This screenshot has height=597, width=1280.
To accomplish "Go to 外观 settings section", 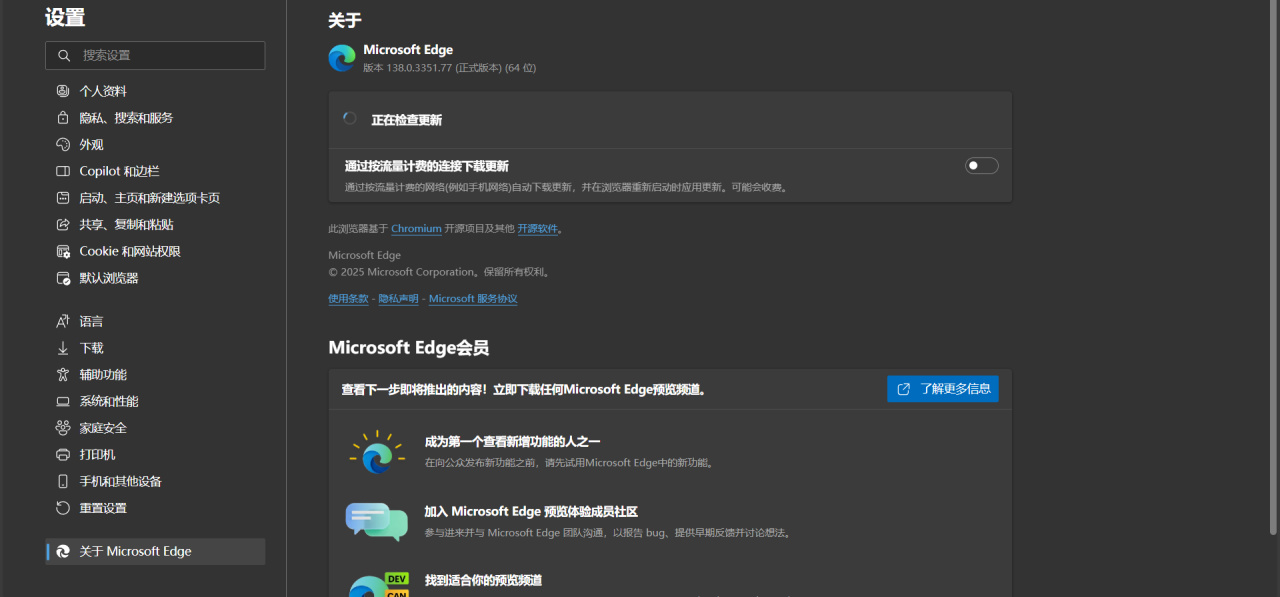I will pos(155,144).
